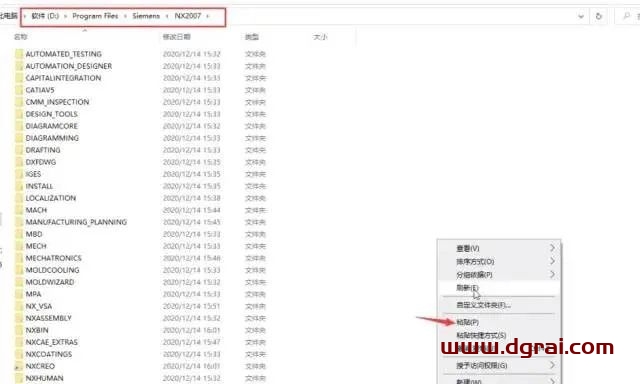Viewport: 640px width, 384px height.
Task: Choose 自定义文件夹(F)... from context menu
Action: click(x=500, y=305)
